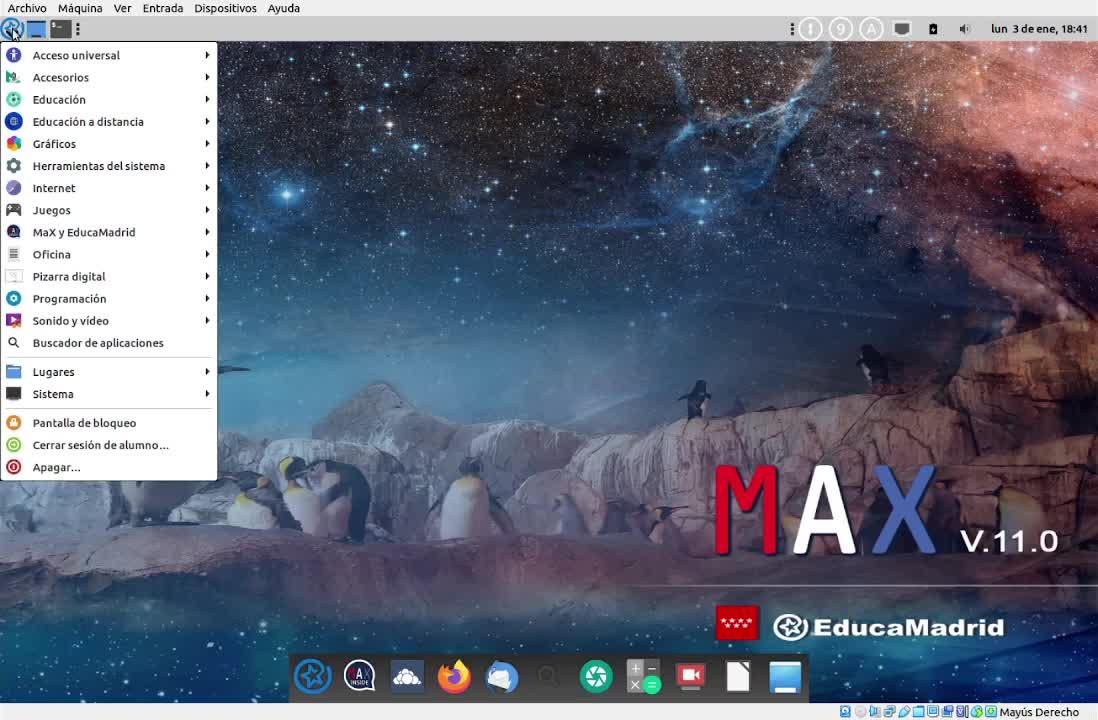
Task: Select Apagar… to shut down
Action: pos(109,467)
